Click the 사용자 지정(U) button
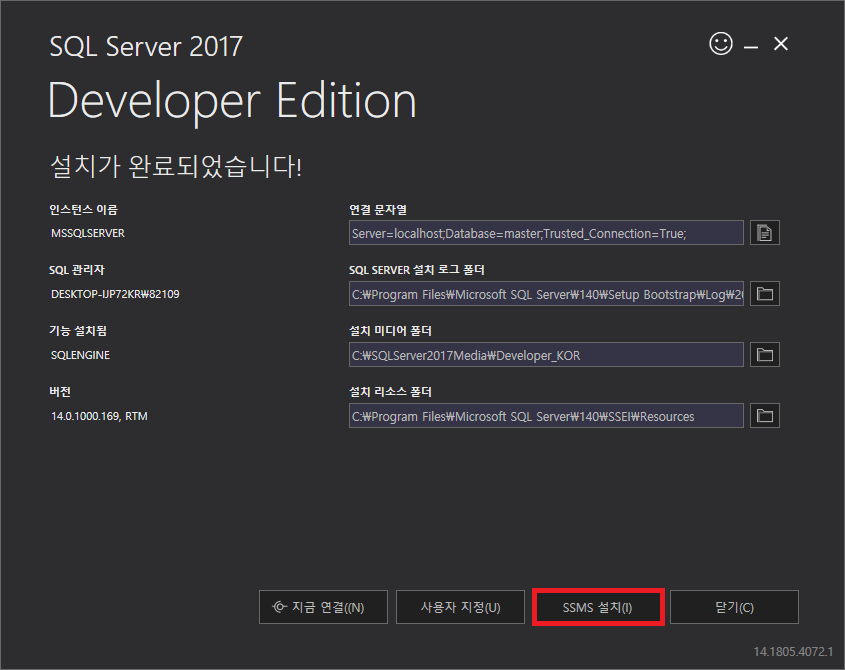Screen dimensions: 845x670 click(460, 607)
